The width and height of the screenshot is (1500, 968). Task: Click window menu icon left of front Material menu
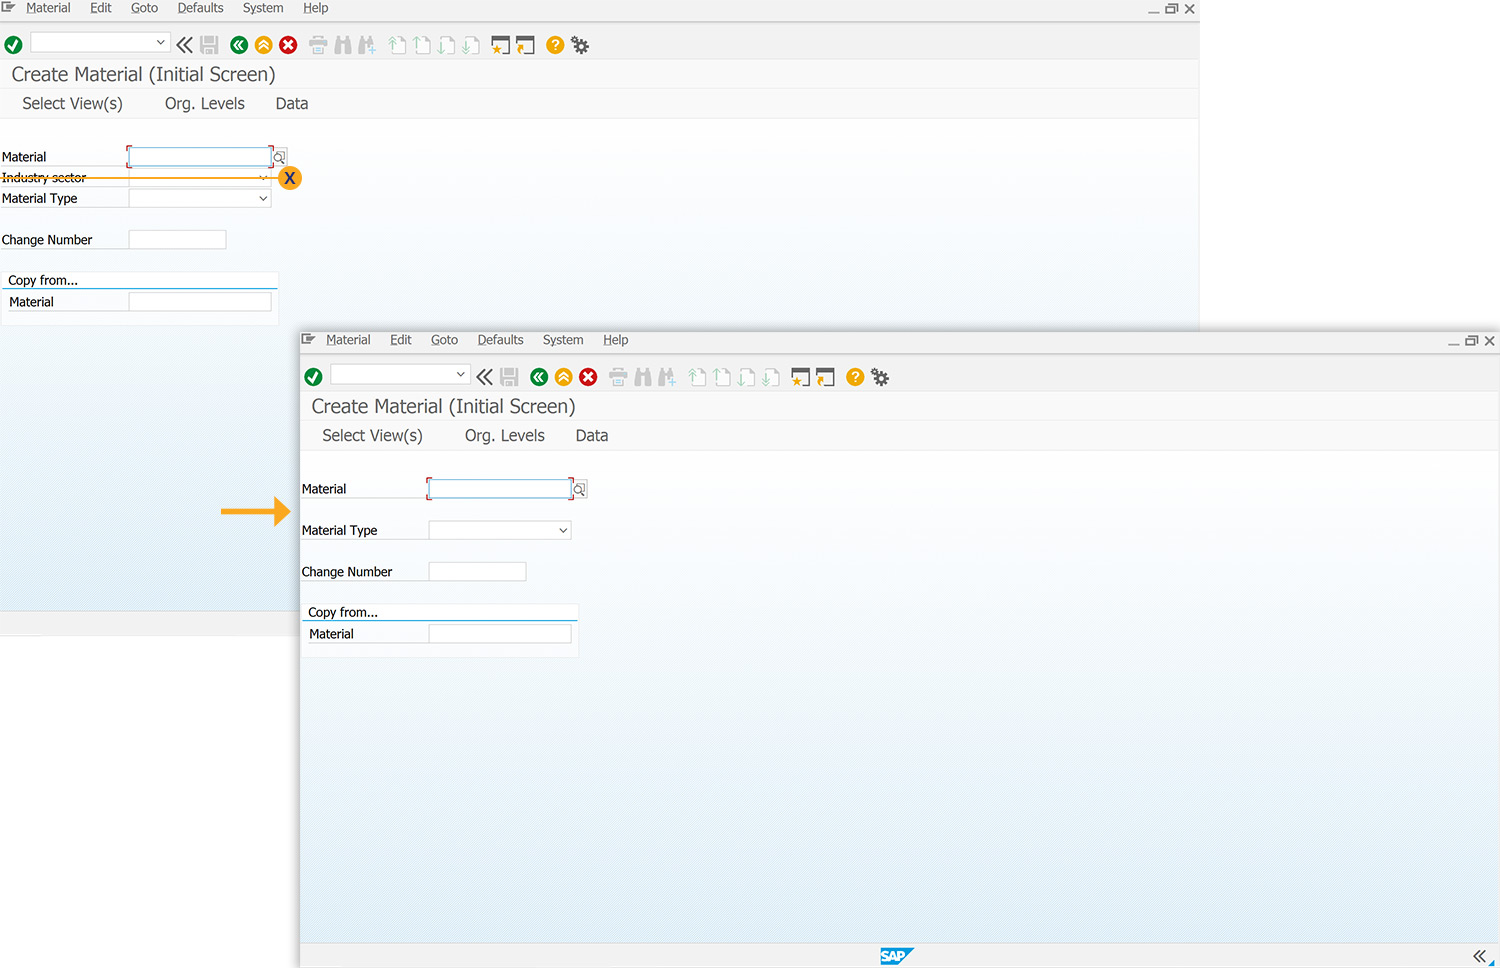308,340
